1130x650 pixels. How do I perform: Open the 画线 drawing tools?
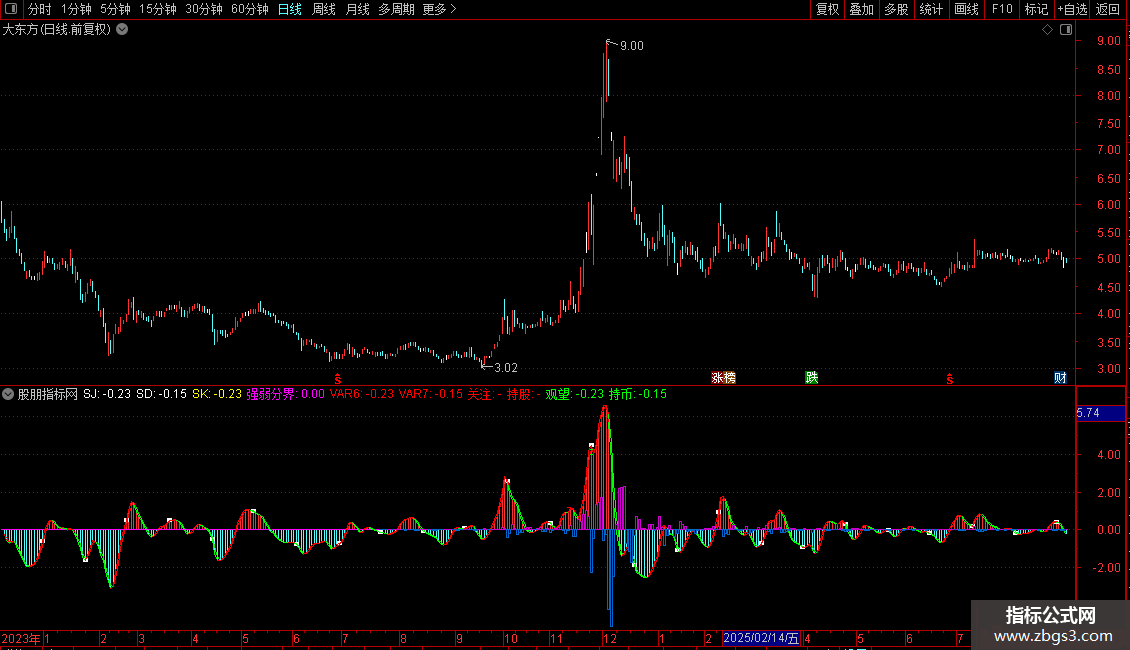click(966, 9)
